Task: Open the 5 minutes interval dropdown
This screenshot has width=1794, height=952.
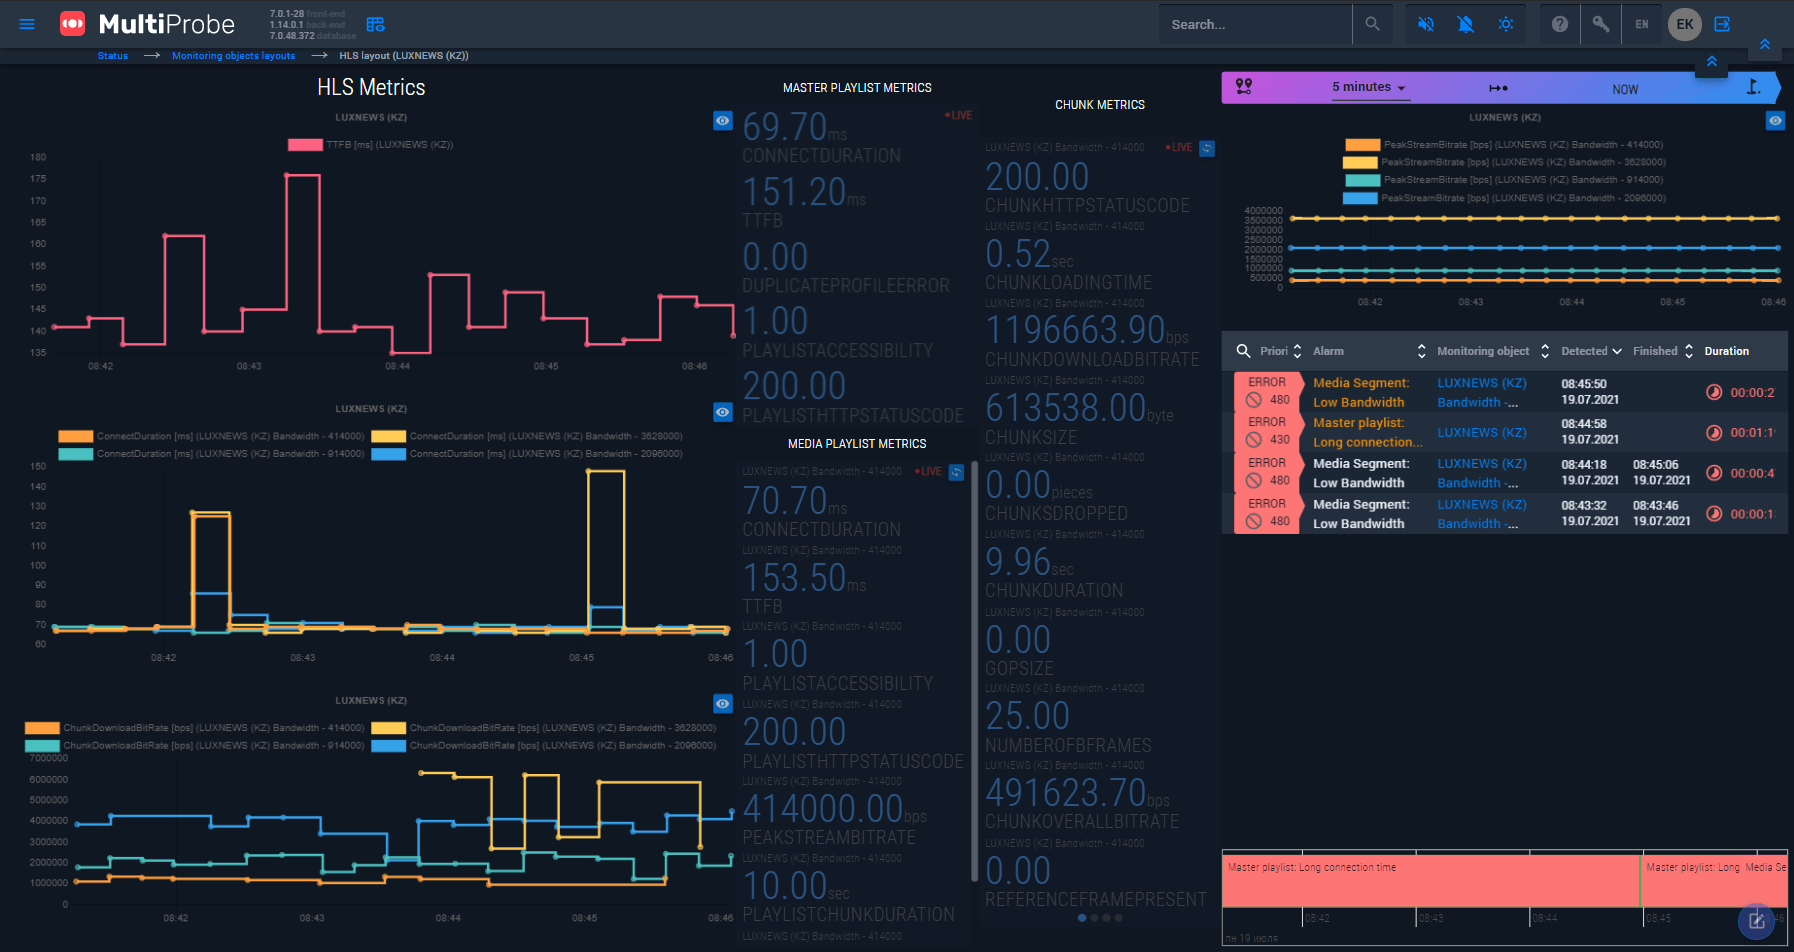Action: [1369, 88]
